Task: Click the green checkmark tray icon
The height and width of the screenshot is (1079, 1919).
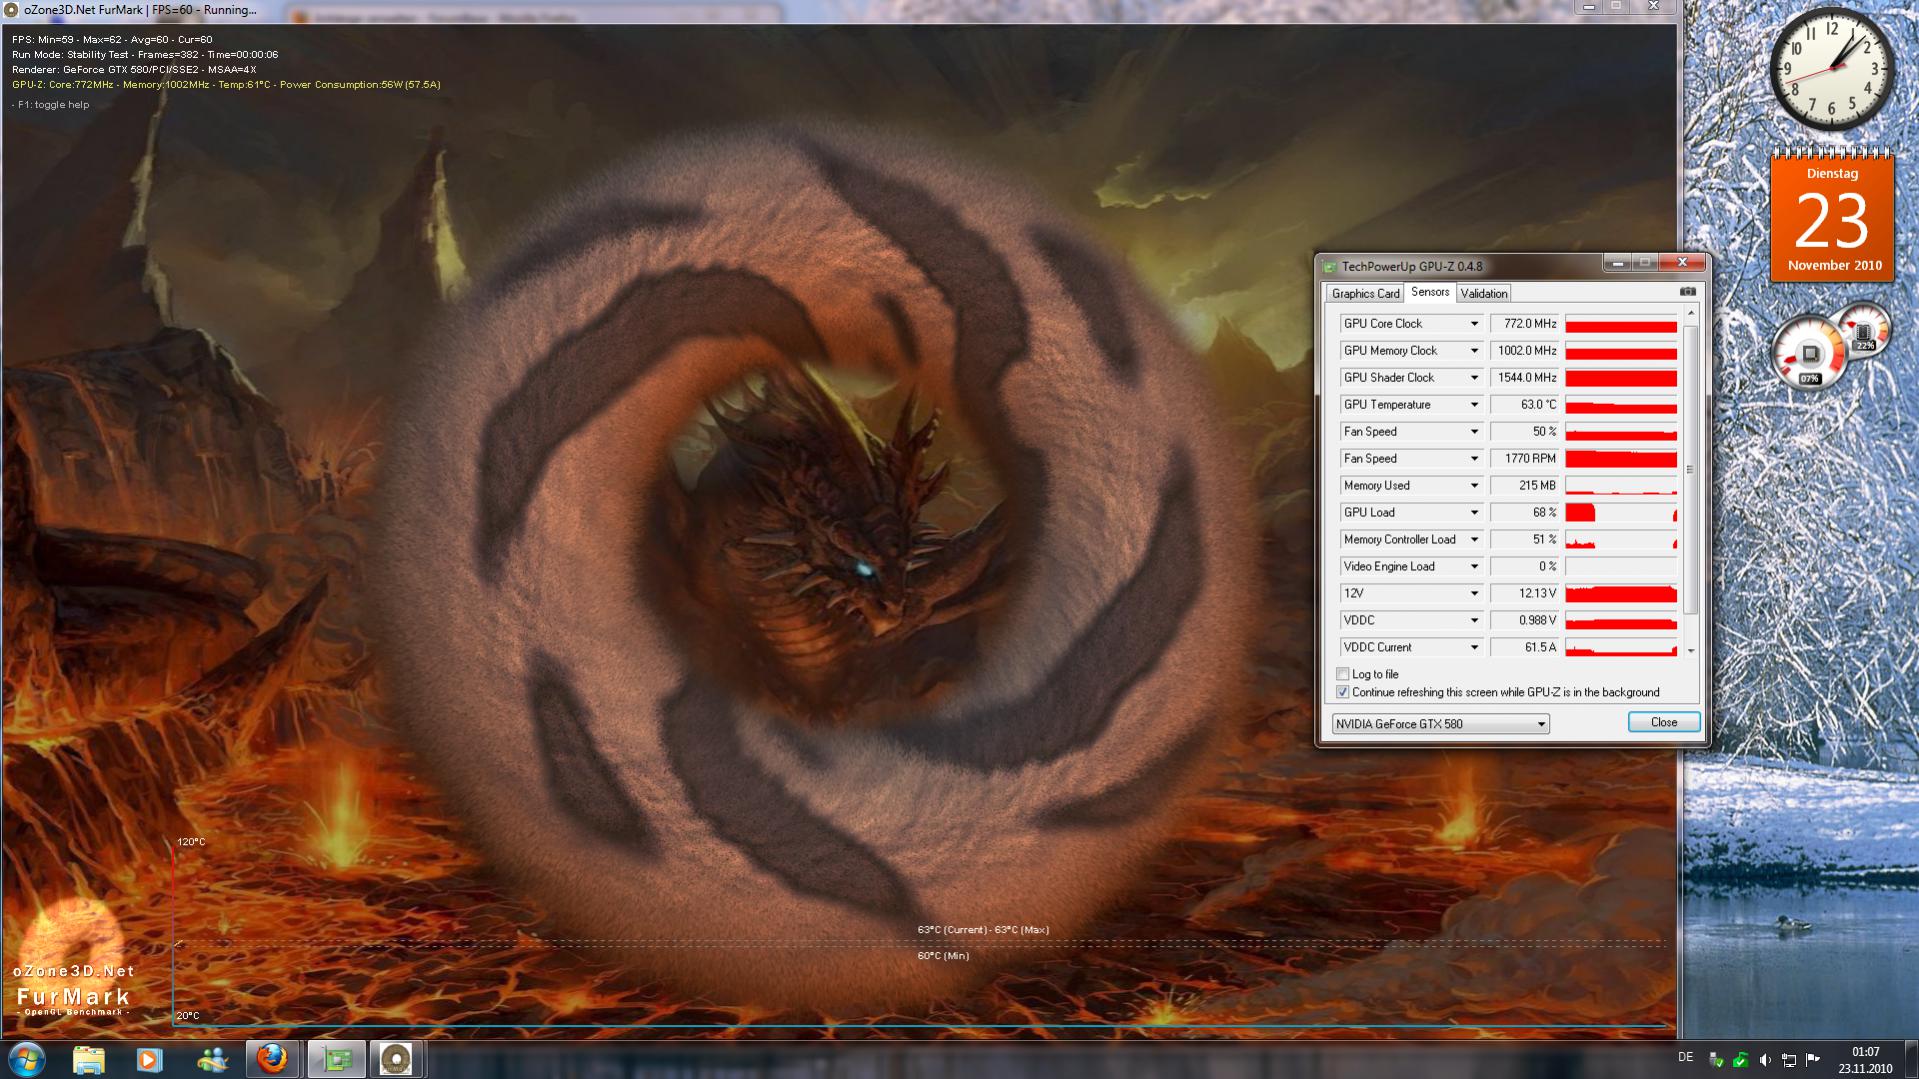Action: pyautogui.click(x=1740, y=1060)
